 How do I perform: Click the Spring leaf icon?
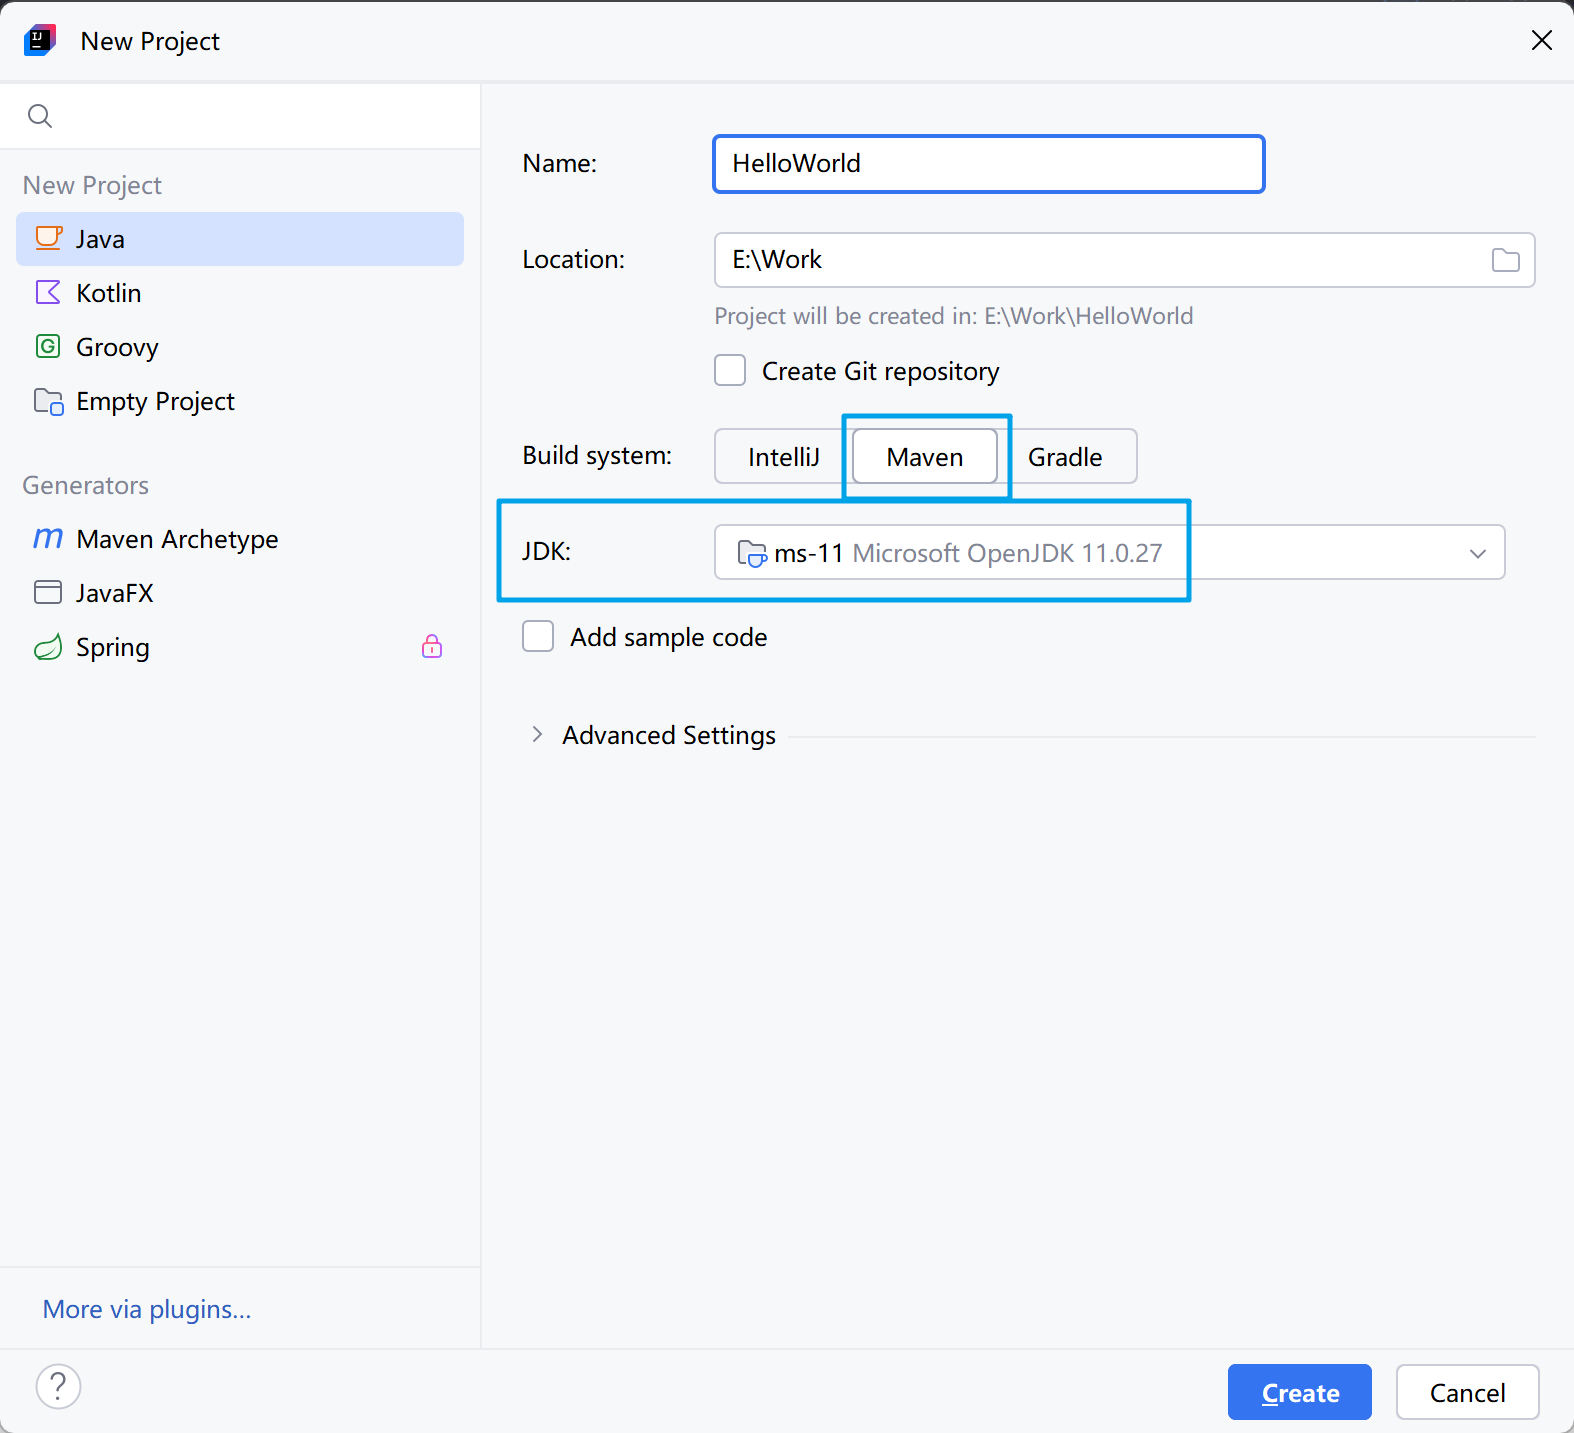(48, 647)
